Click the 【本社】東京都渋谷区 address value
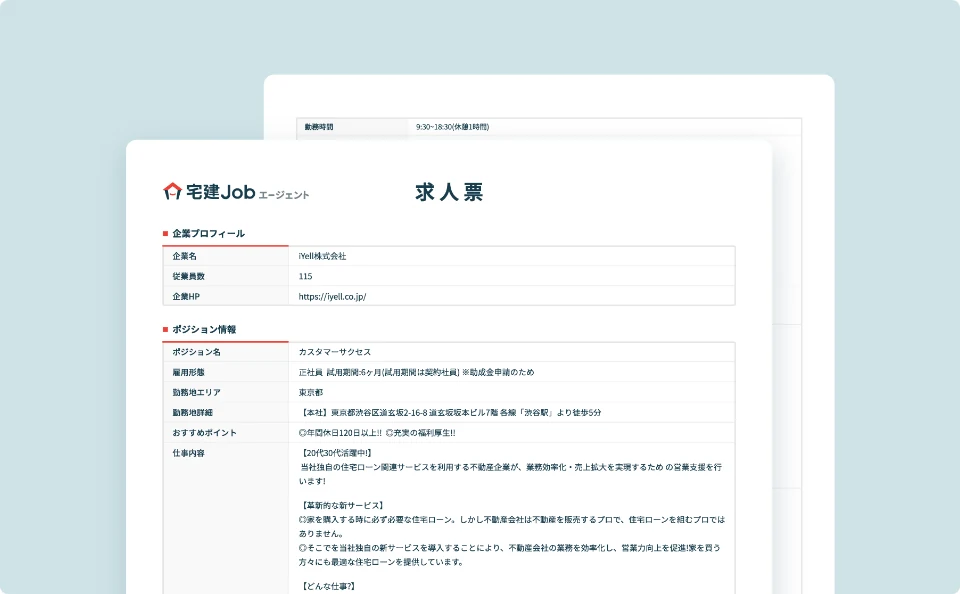Screen dimensions: 960x594 pos(450,413)
